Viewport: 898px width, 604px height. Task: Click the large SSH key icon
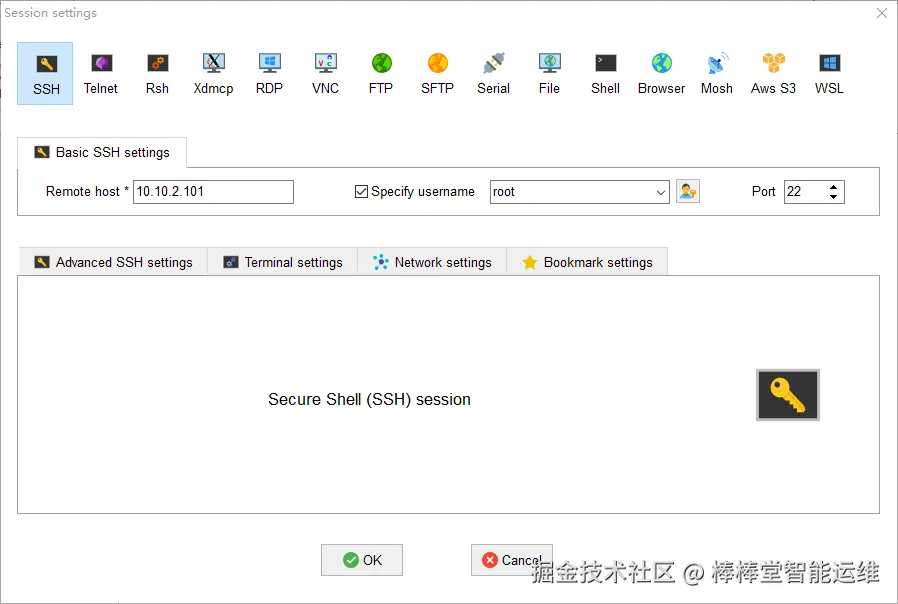point(787,395)
